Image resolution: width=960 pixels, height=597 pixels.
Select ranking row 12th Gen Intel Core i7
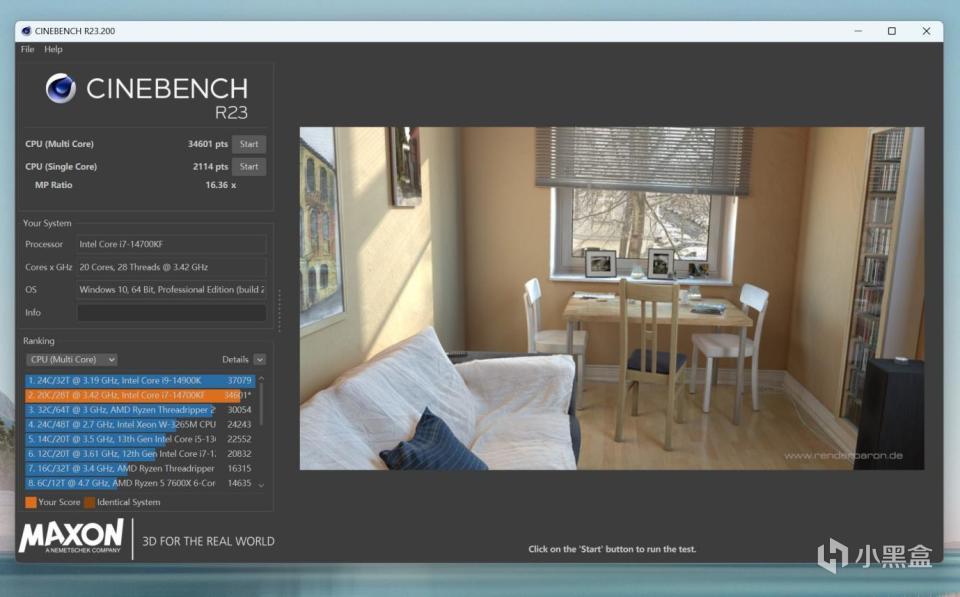[x=140, y=454]
